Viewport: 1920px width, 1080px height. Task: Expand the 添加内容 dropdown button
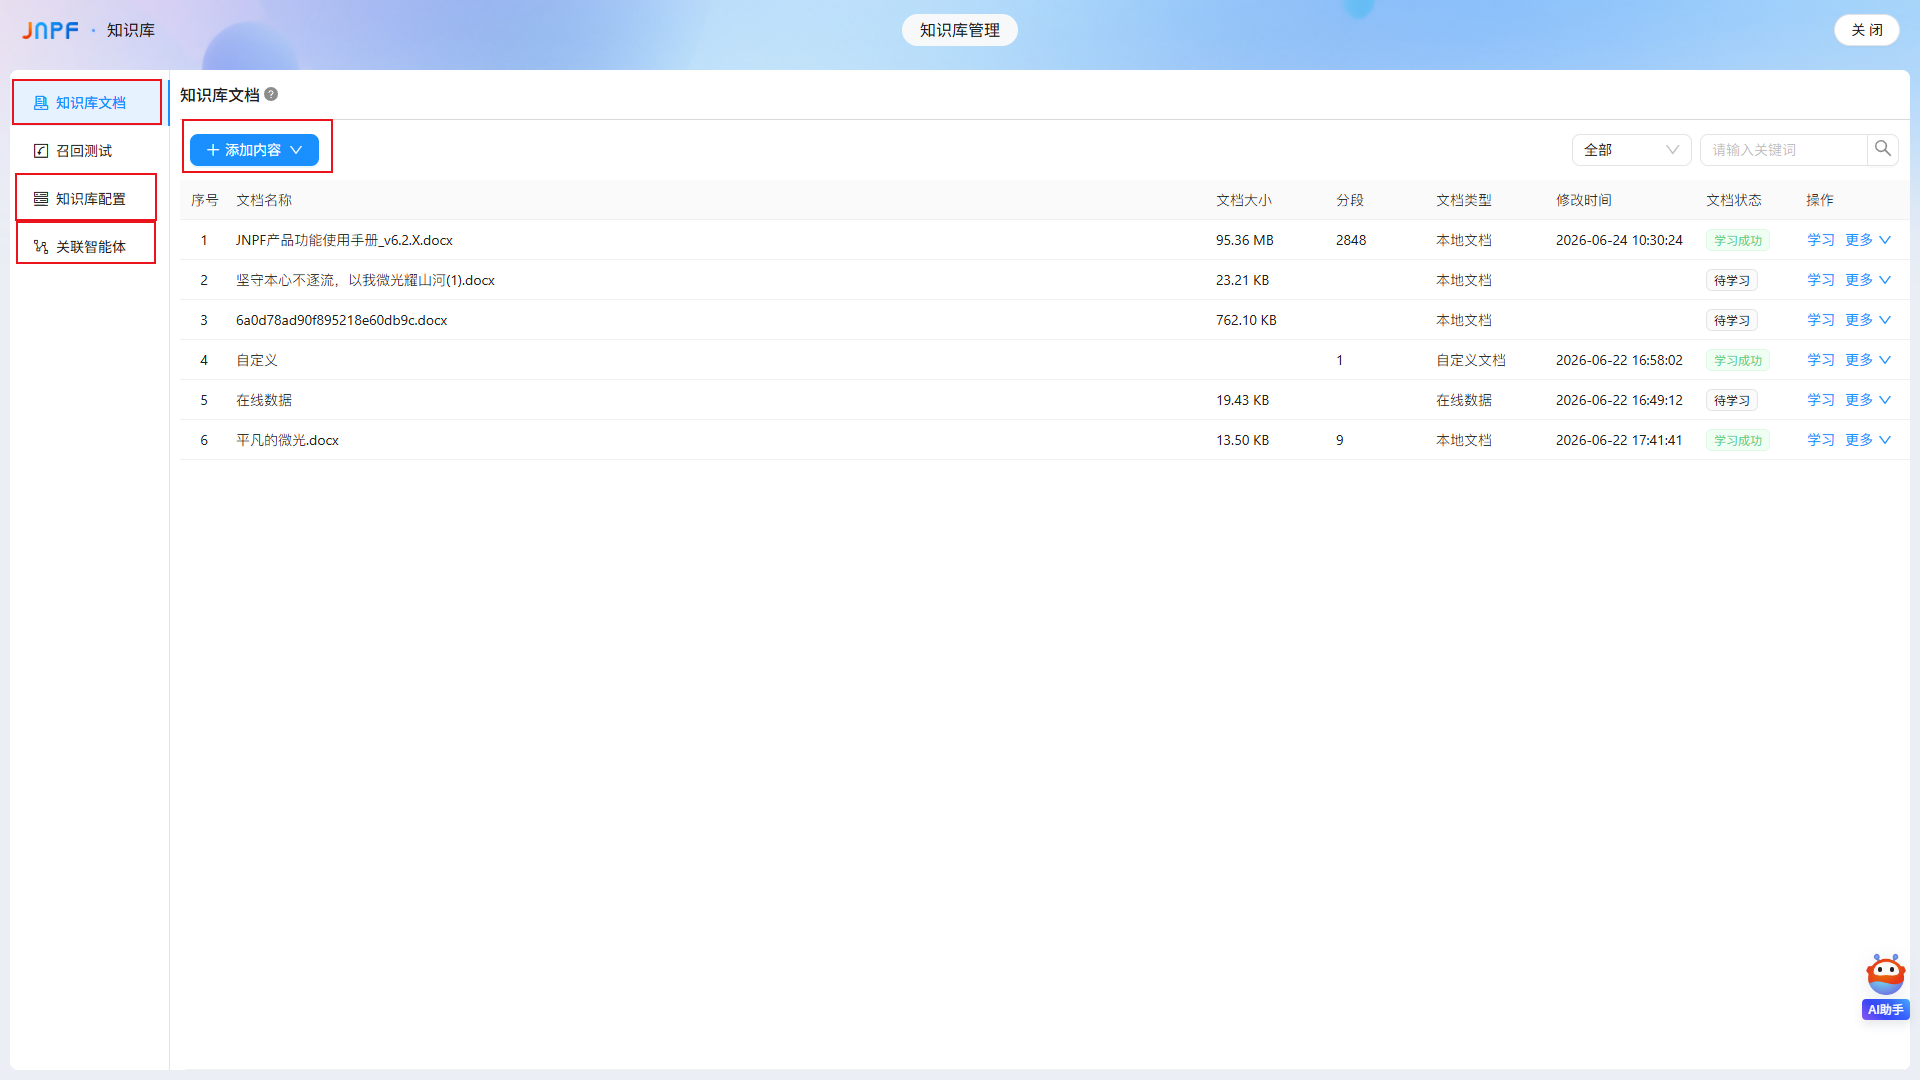(254, 150)
